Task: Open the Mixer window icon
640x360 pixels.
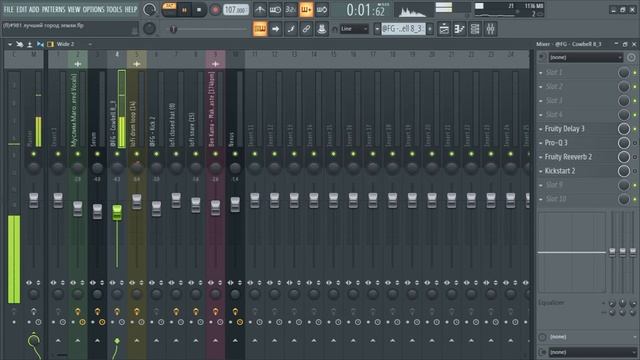Action: [491, 29]
